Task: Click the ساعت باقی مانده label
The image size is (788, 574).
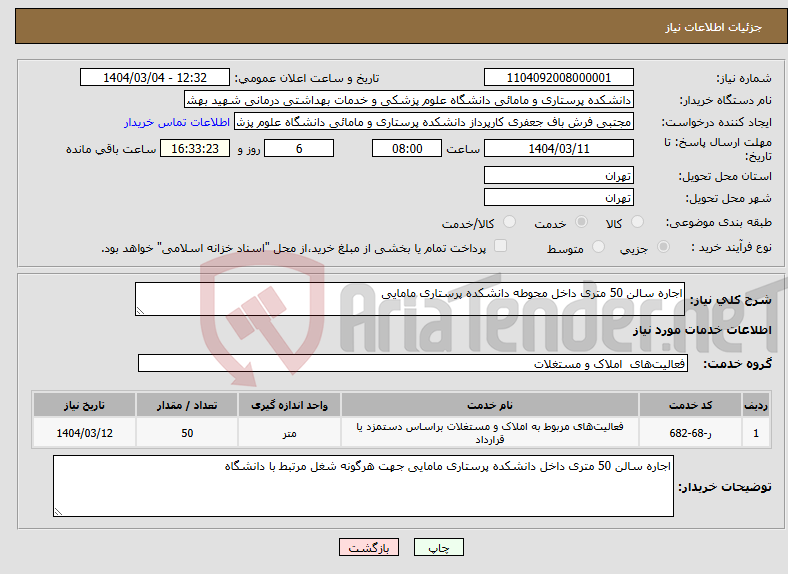Action: 111,149
